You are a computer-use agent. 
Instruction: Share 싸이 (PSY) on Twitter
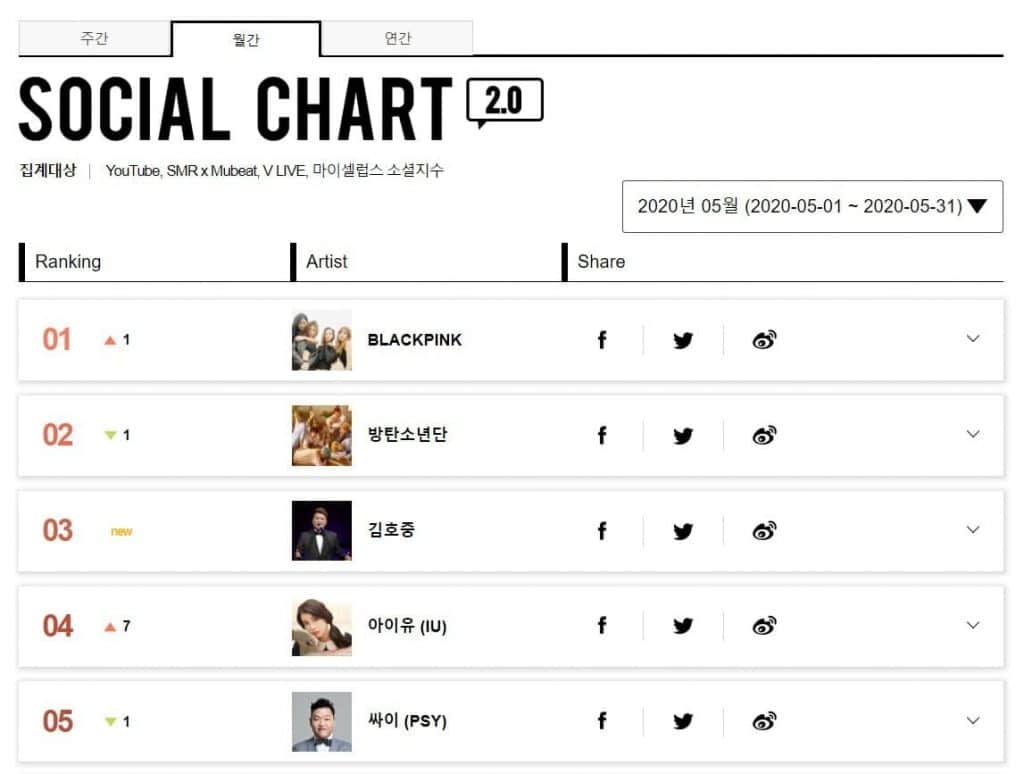coord(683,721)
